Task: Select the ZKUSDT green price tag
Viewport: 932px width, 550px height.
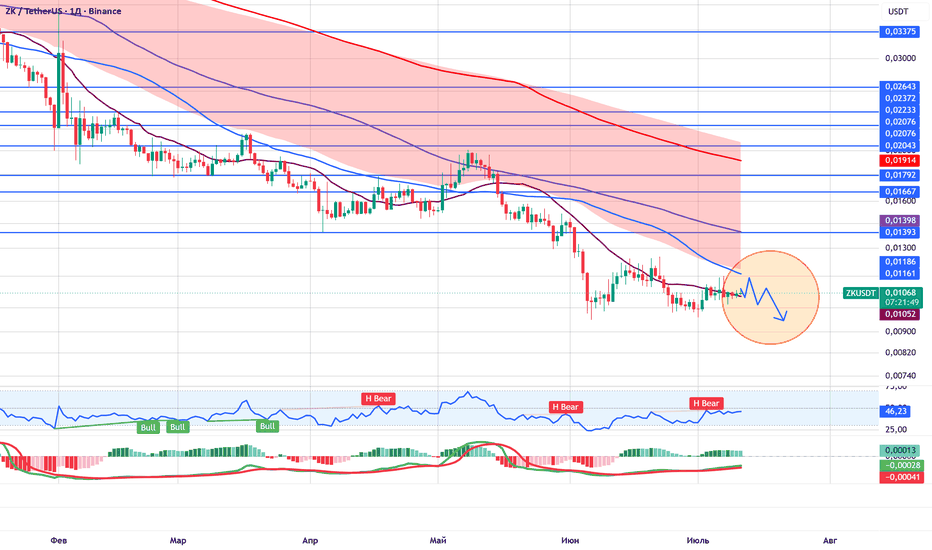Action: (861, 293)
